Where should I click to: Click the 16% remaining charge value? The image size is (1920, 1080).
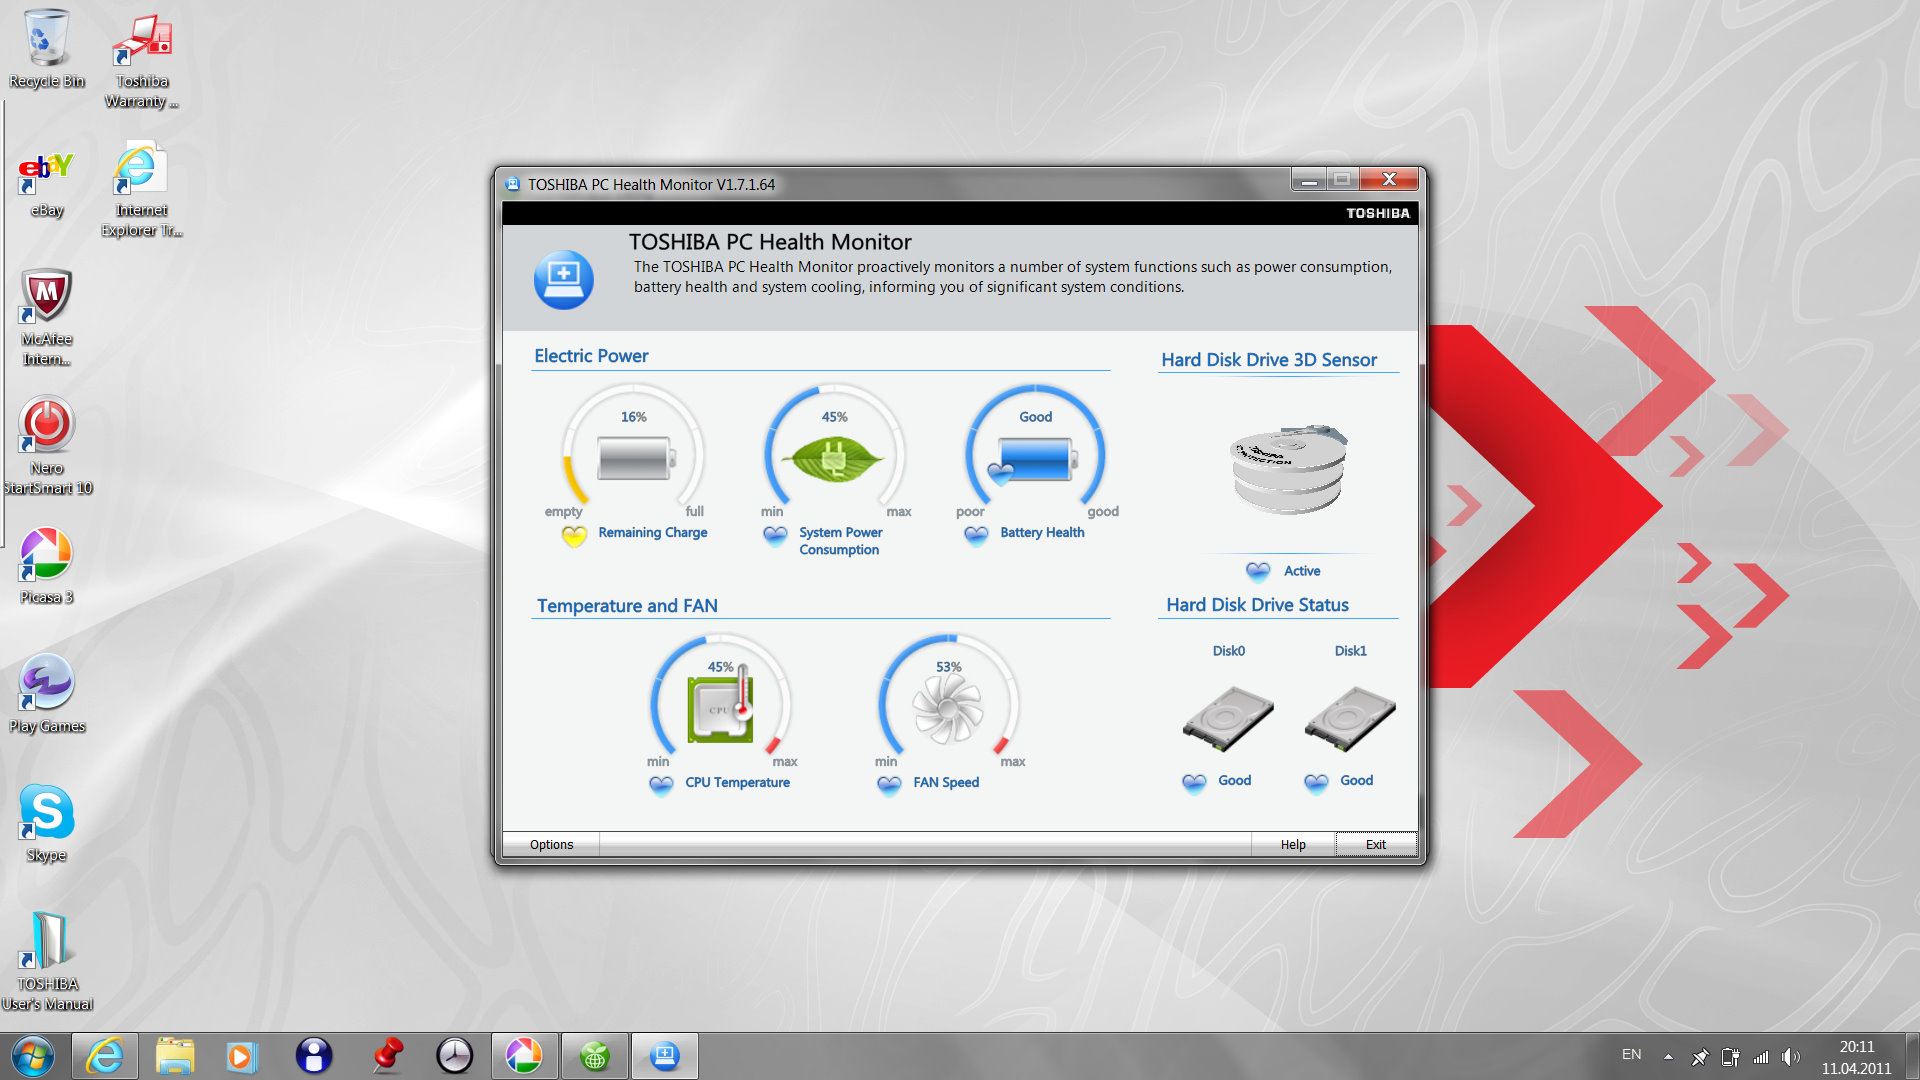click(633, 417)
